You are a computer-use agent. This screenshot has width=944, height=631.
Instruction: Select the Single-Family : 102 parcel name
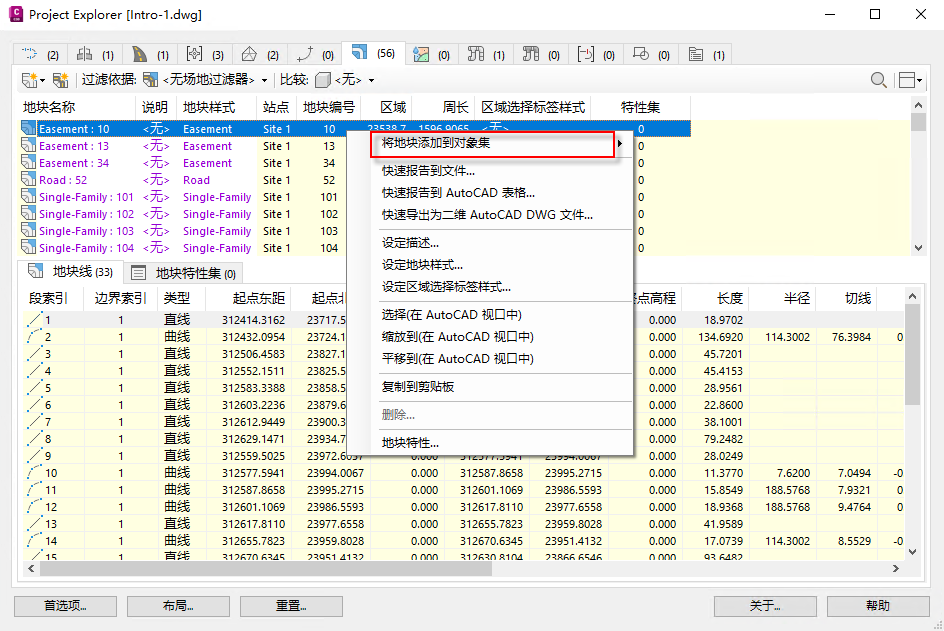tap(86, 214)
